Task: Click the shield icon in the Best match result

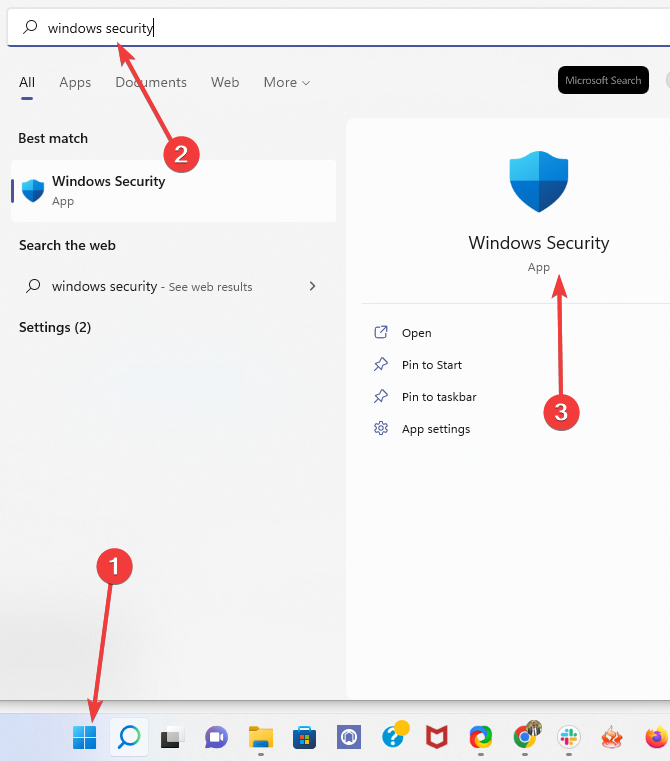Action: pos(33,190)
